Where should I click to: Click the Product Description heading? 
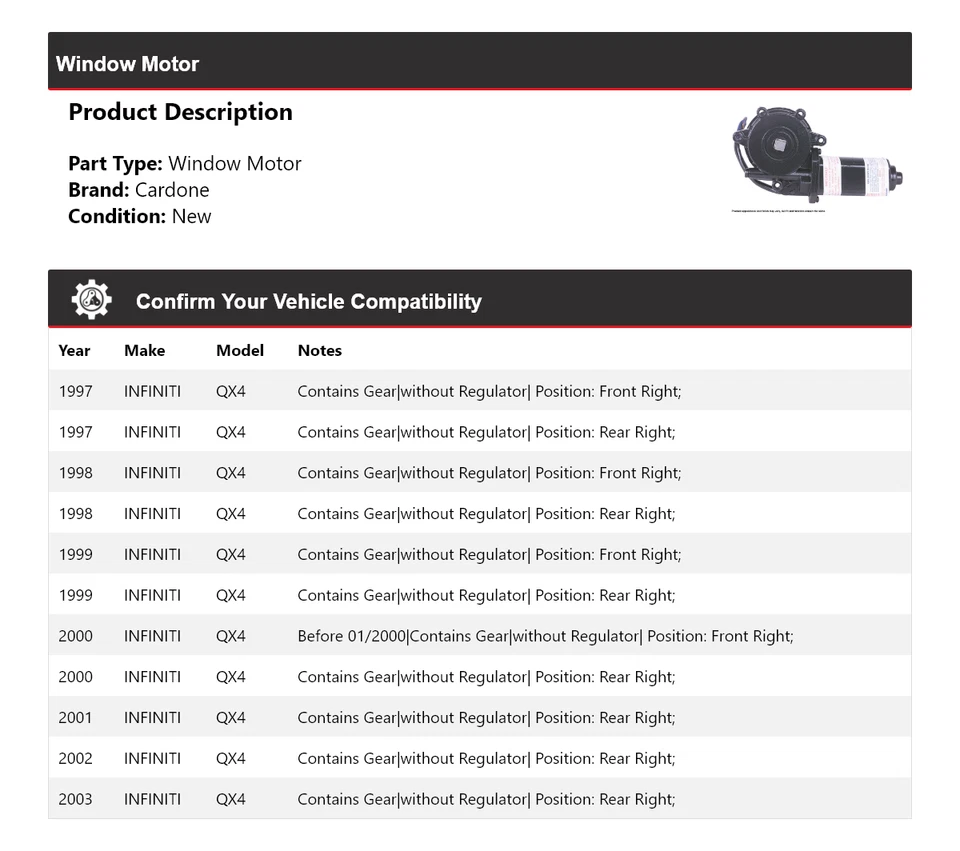[180, 112]
